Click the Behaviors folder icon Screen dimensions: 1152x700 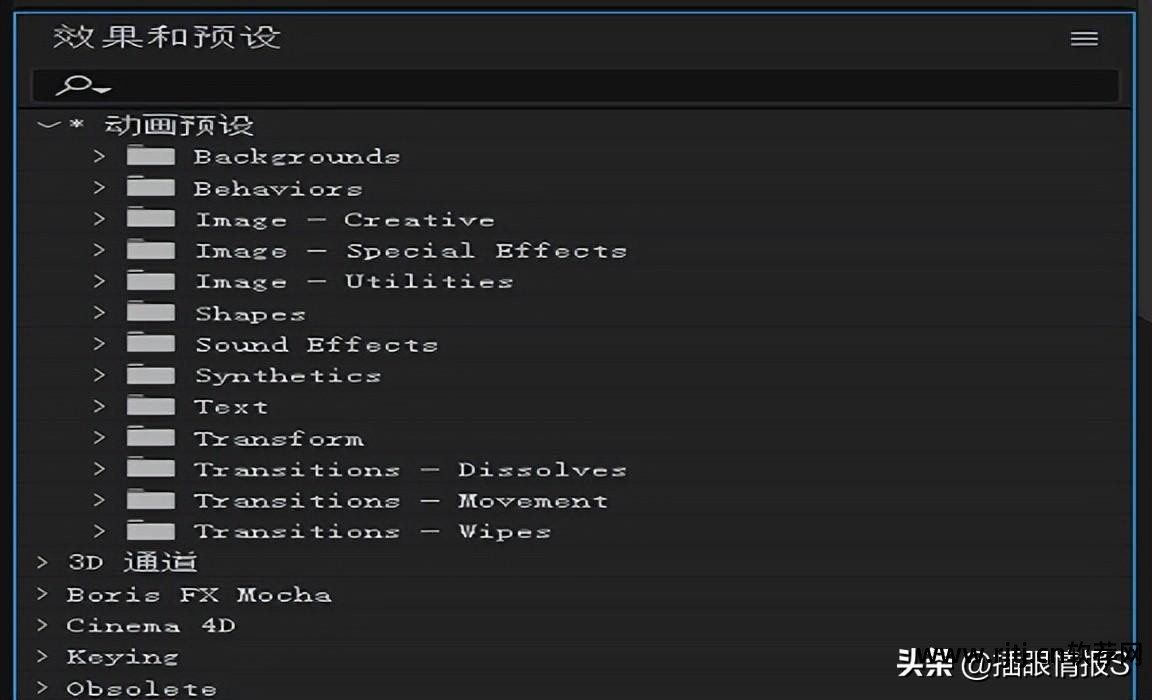(x=151, y=187)
